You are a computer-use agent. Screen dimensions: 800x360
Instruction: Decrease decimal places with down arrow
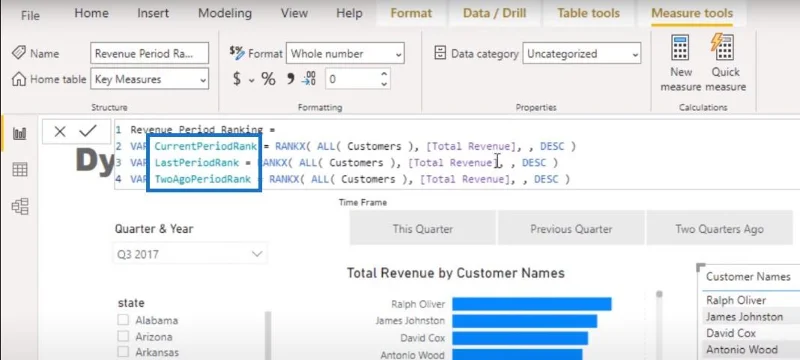(x=384, y=84)
